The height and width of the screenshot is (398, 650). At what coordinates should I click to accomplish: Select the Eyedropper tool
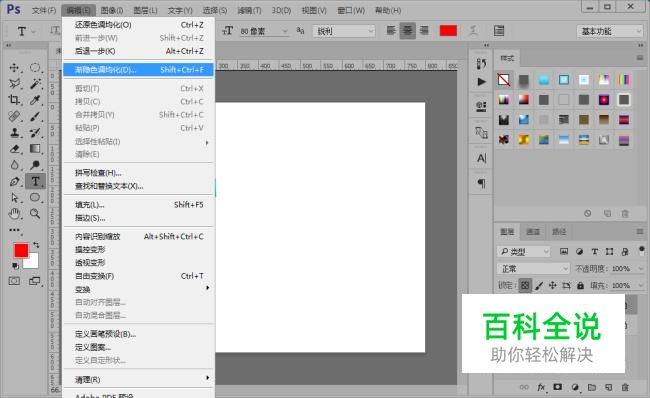tap(35, 100)
